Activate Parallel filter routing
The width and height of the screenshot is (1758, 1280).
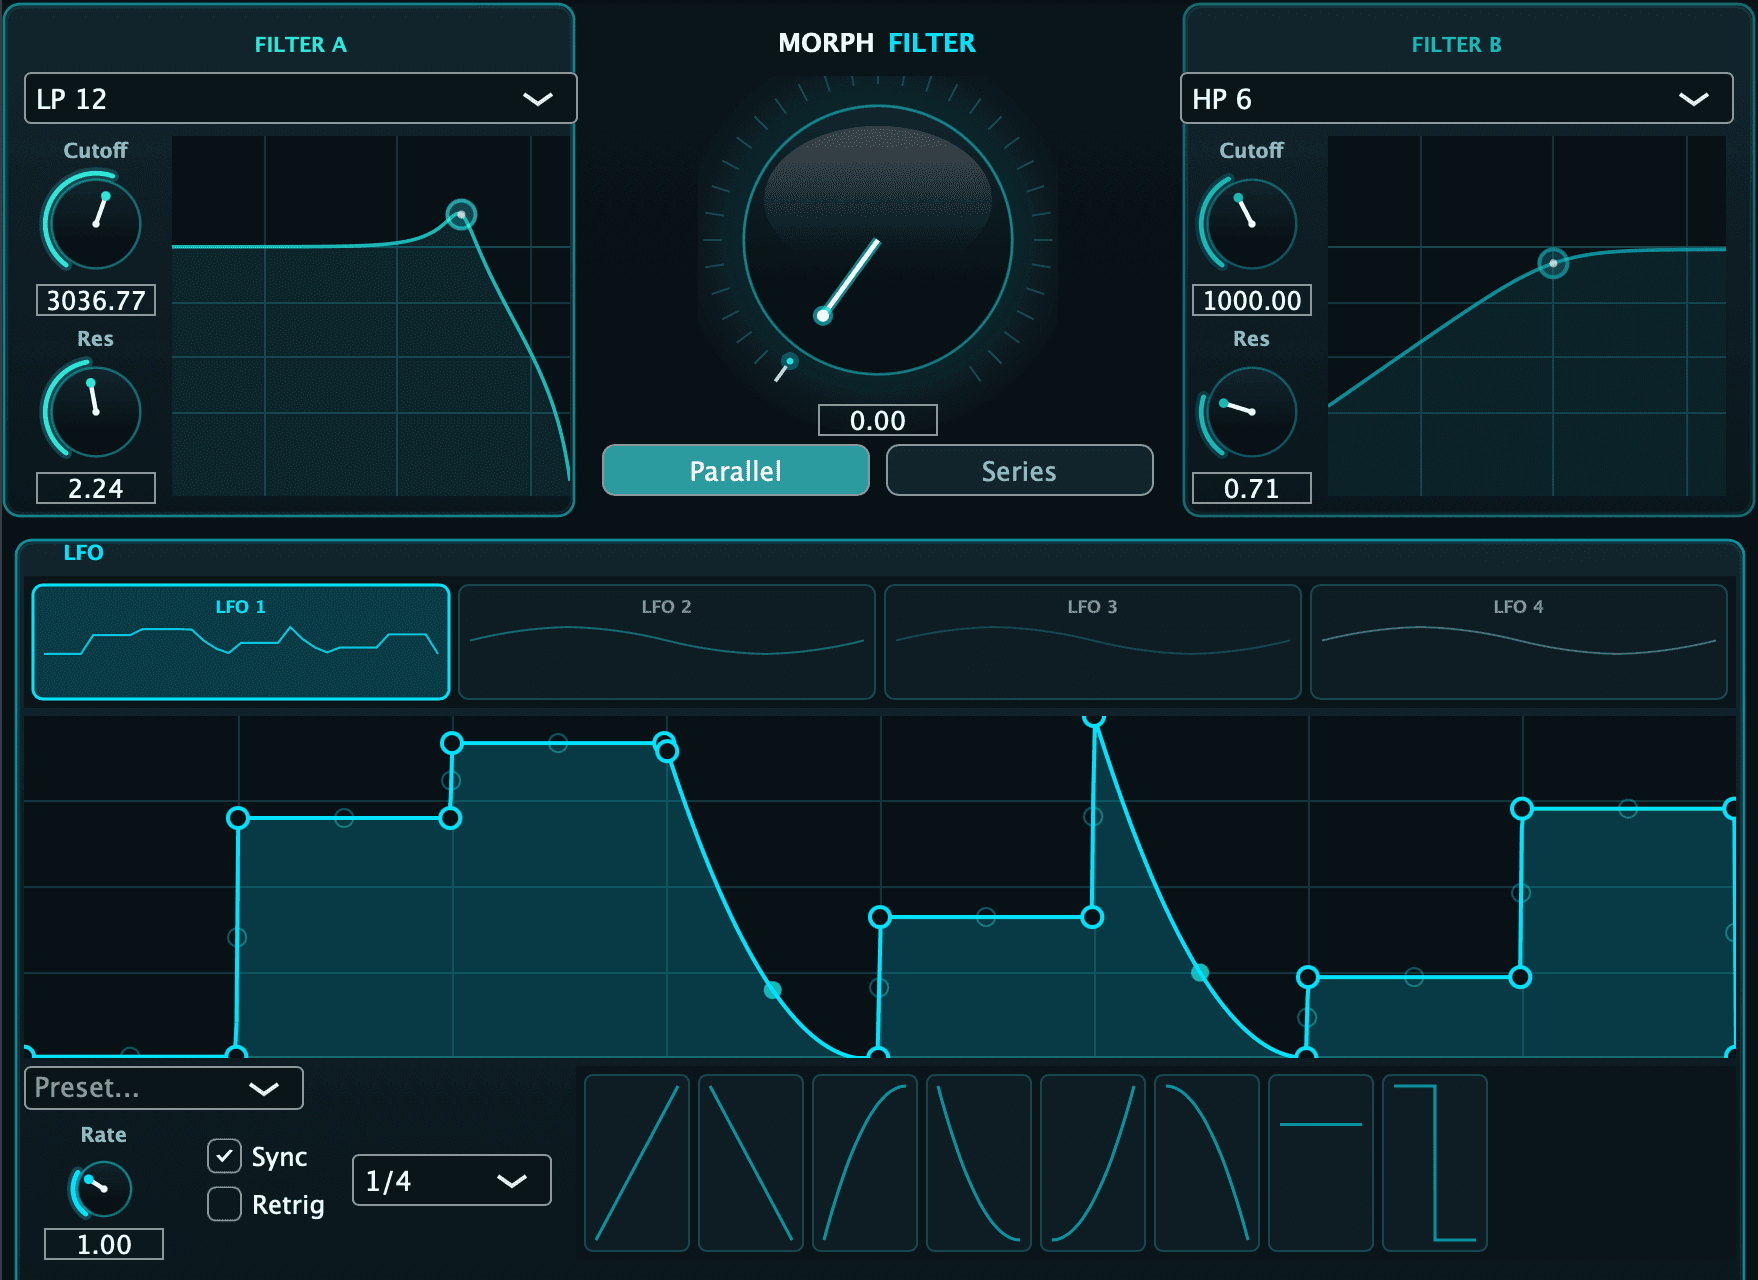point(736,470)
